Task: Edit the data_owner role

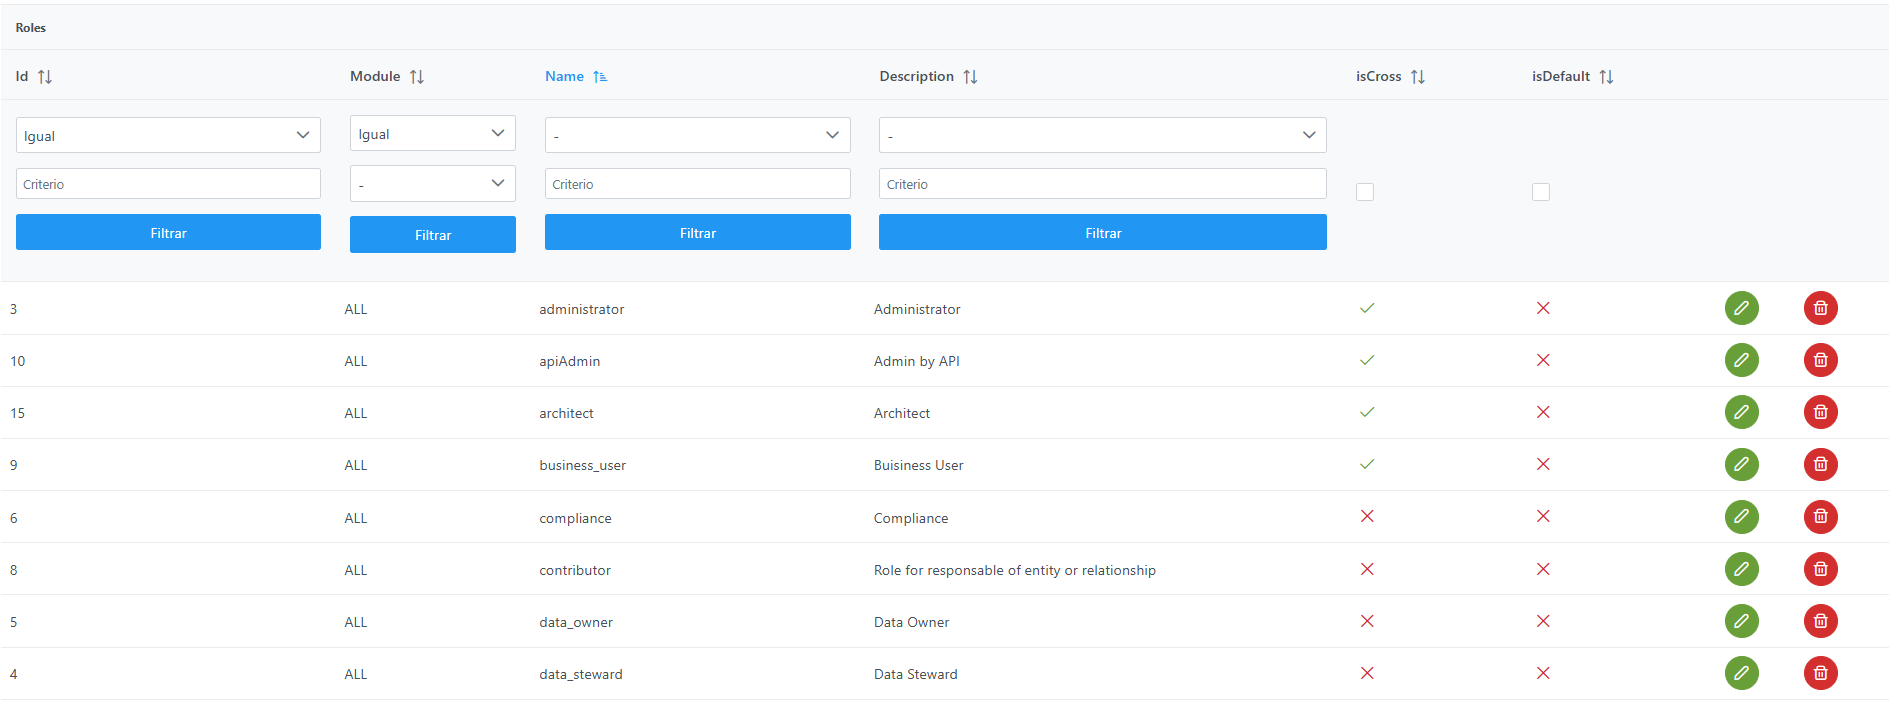Action: [1741, 621]
